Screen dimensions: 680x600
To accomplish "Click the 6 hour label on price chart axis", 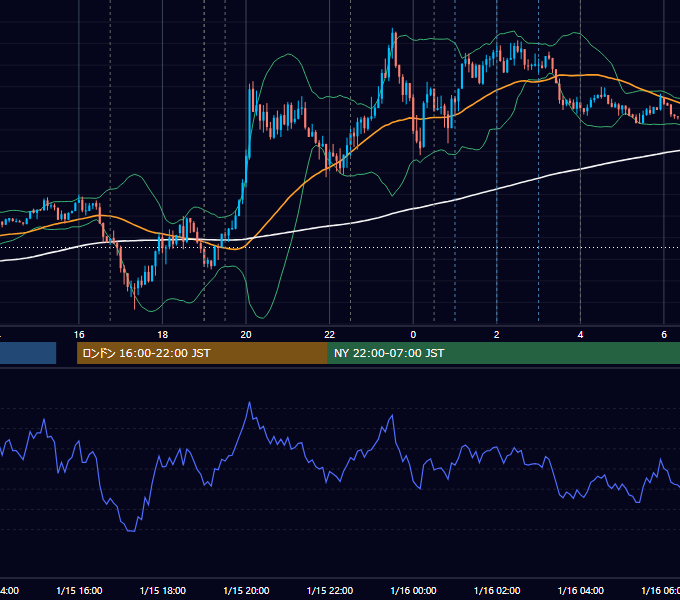I will (664, 335).
